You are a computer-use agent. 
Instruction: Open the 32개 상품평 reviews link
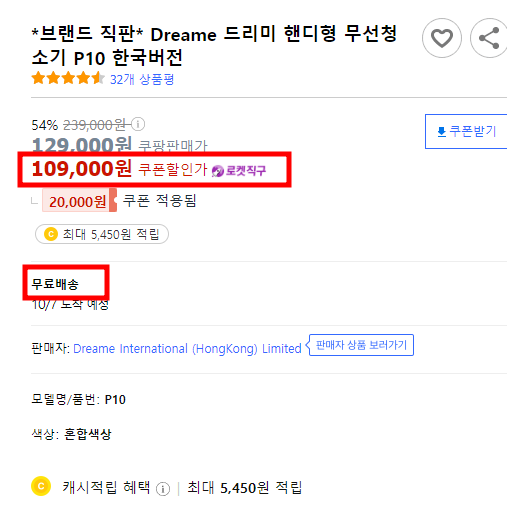point(142,79)
